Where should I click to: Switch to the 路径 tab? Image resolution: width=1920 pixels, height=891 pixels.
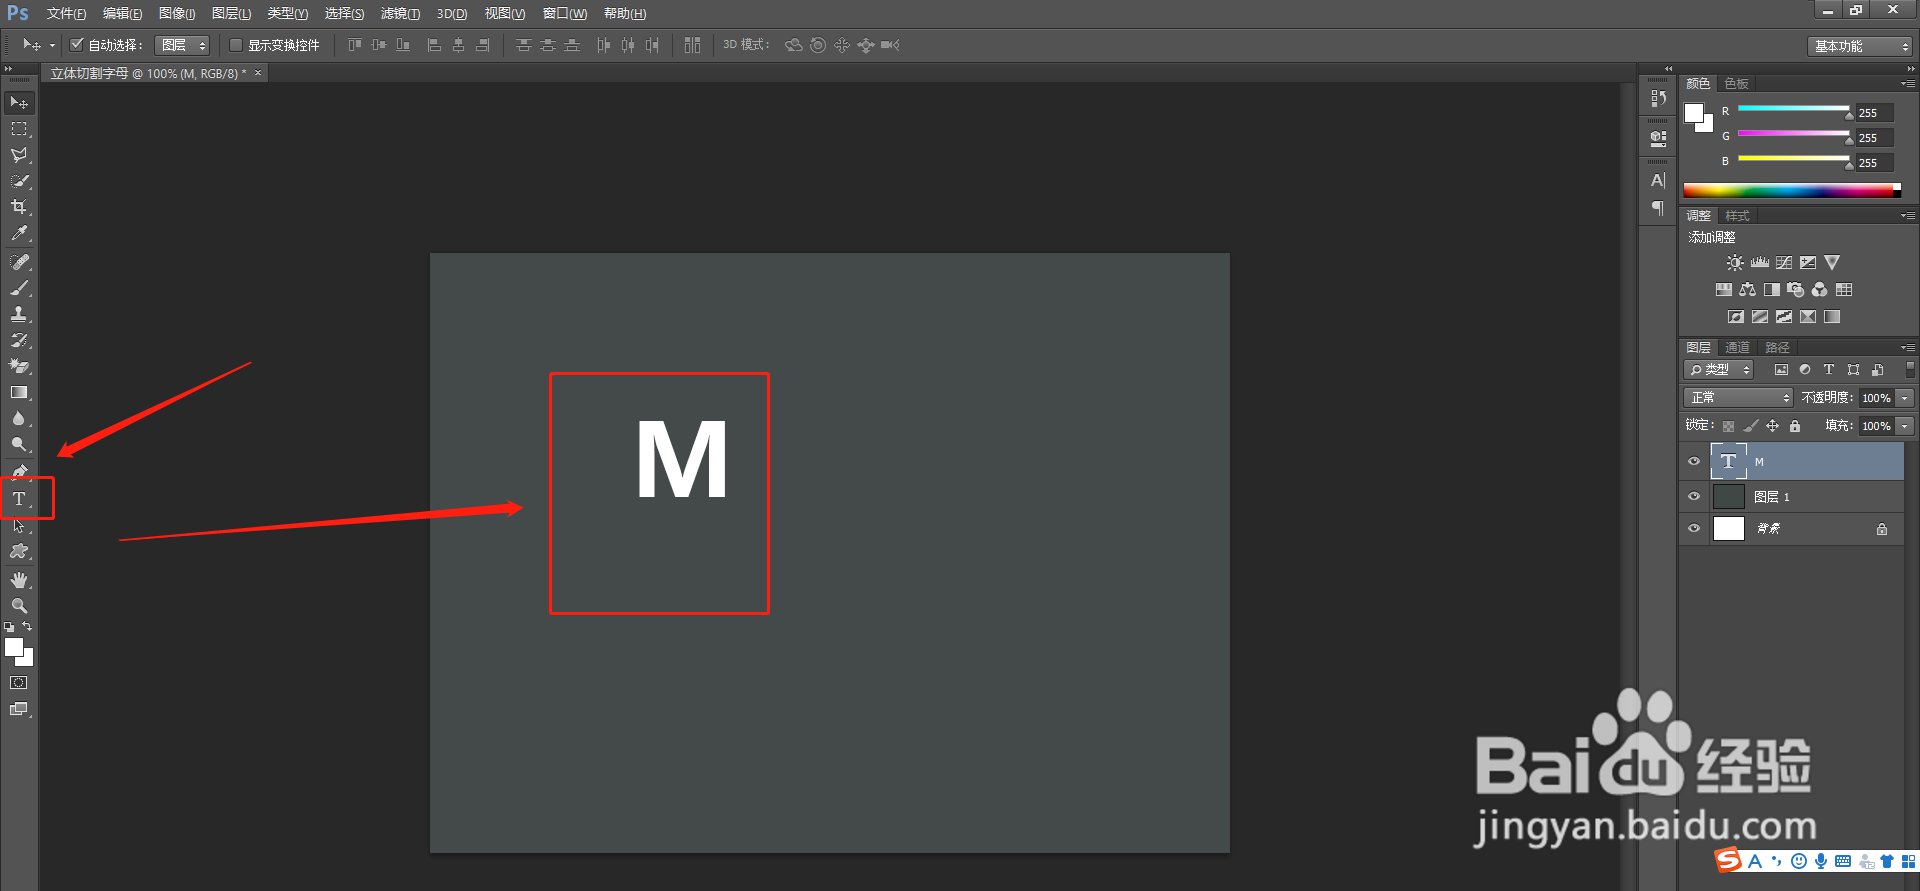pos(1777,348)
